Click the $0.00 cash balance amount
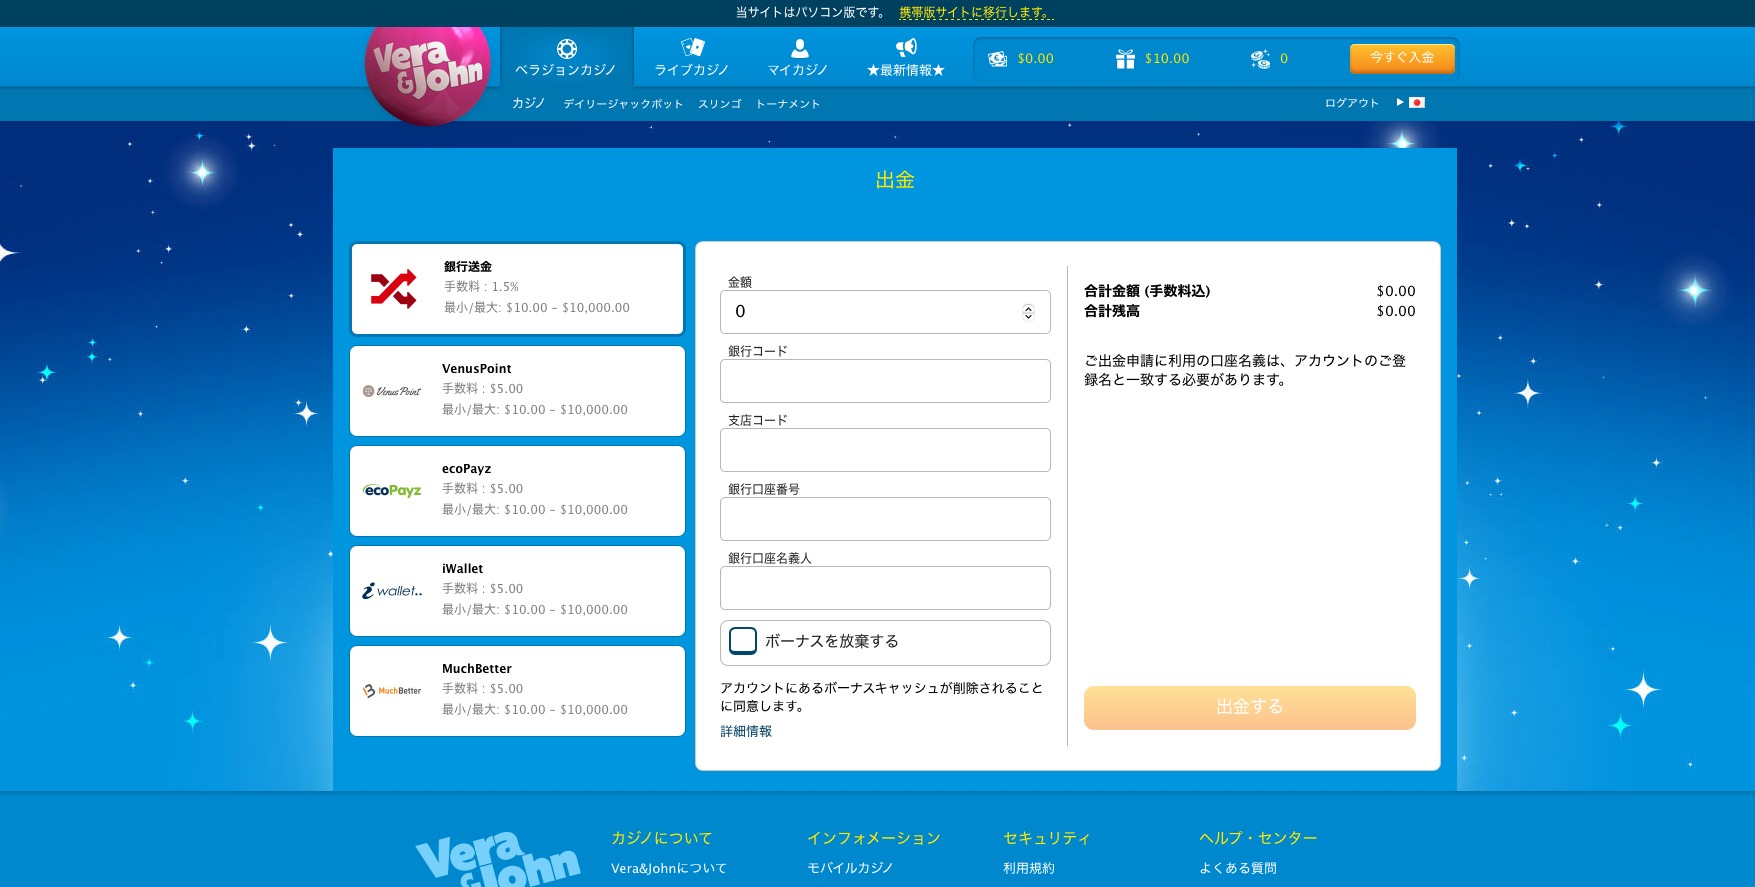 (x=1035, y=59)
